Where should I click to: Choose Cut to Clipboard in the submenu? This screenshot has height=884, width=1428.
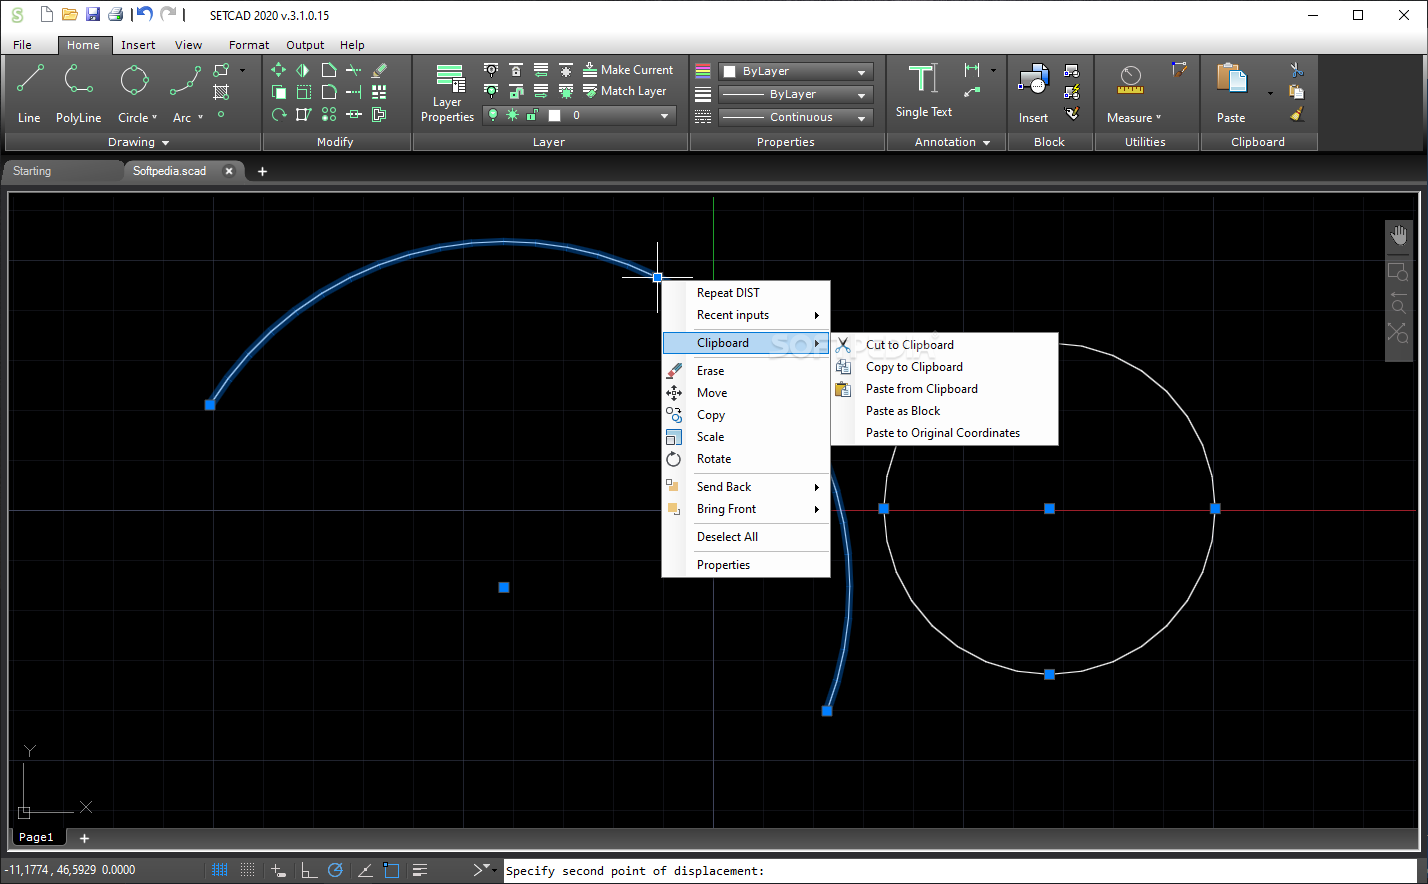coord(944,345)
